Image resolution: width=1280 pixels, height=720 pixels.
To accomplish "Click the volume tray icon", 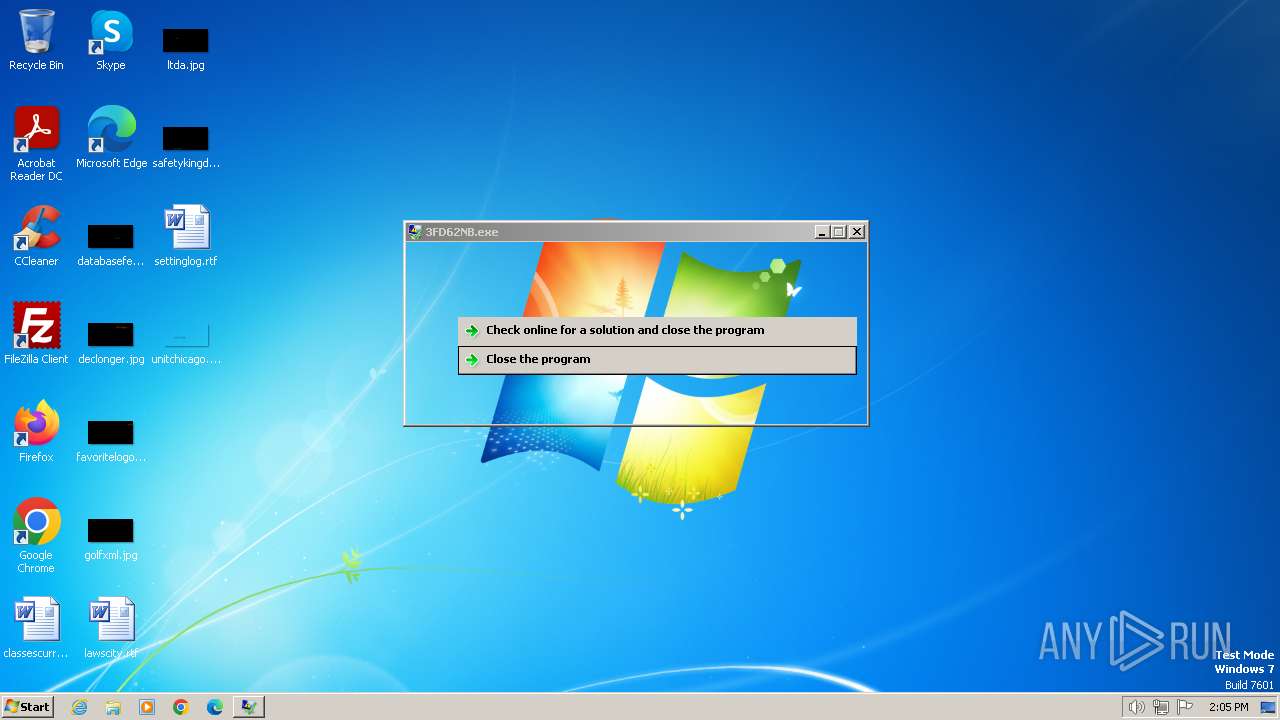I will coord(1136,707).
